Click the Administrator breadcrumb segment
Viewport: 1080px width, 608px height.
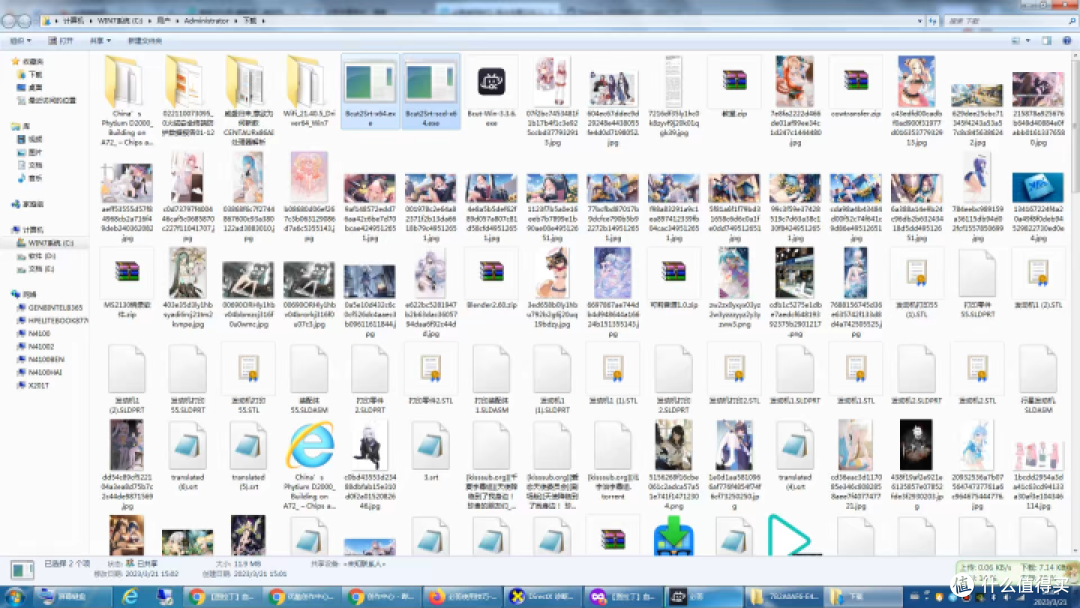206,21
